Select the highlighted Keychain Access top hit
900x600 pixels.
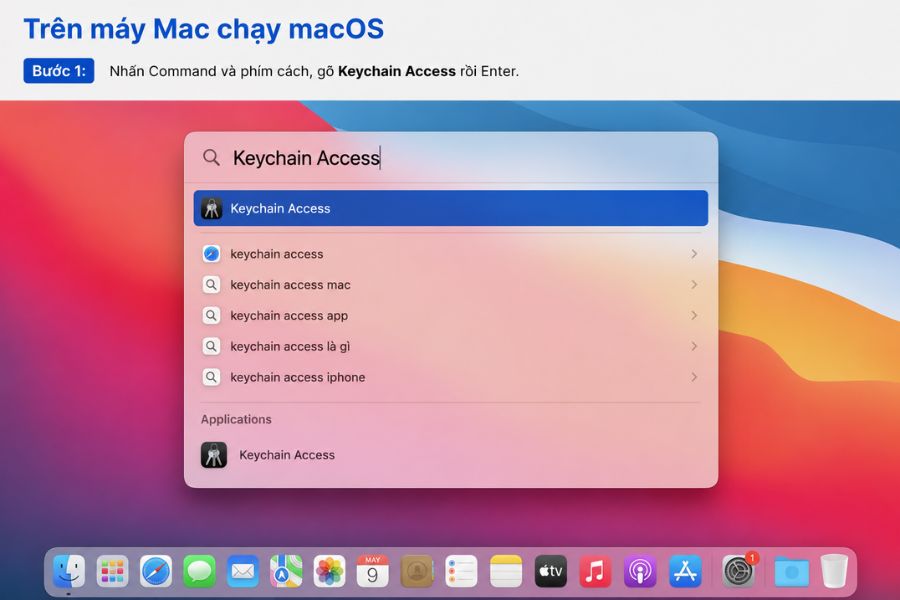pyautogui.click(x=451, y=208)
